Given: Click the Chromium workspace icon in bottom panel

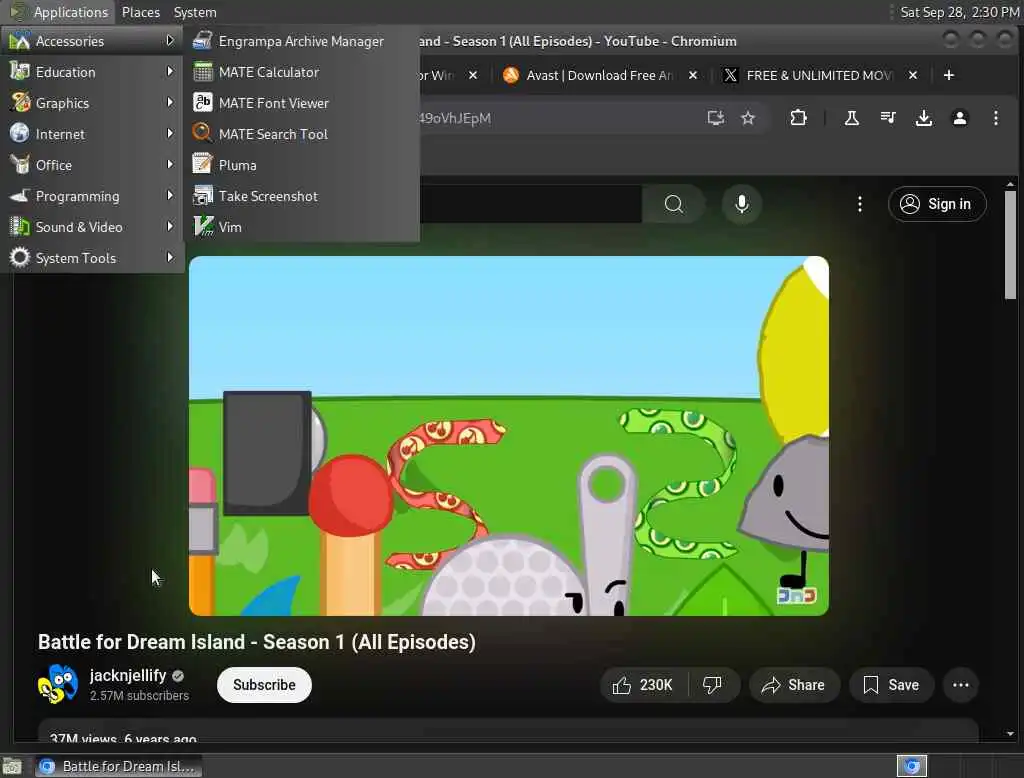Looking at the screenshot, I should 912,766.
